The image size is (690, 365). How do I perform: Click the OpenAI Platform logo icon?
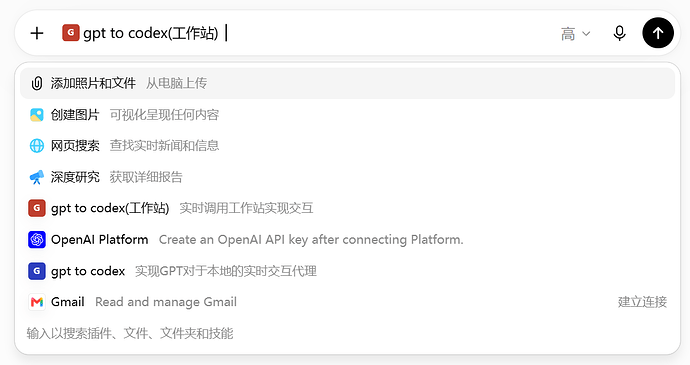[x=37, y=240]
